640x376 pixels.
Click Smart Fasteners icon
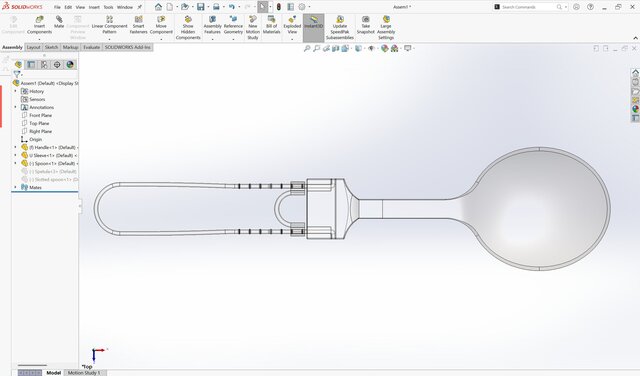point(138,25)
